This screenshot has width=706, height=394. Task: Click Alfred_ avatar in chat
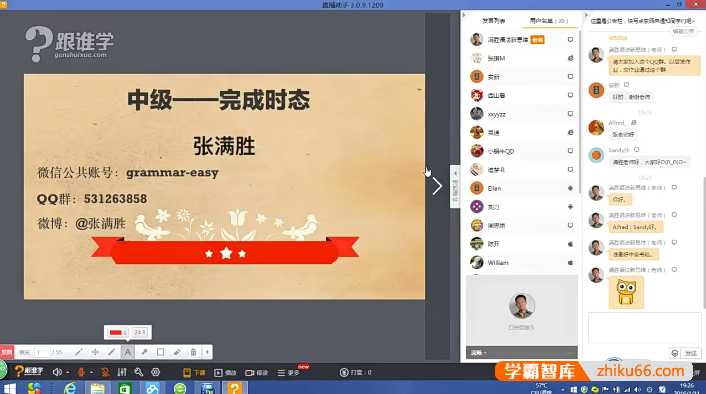(596, 127)
